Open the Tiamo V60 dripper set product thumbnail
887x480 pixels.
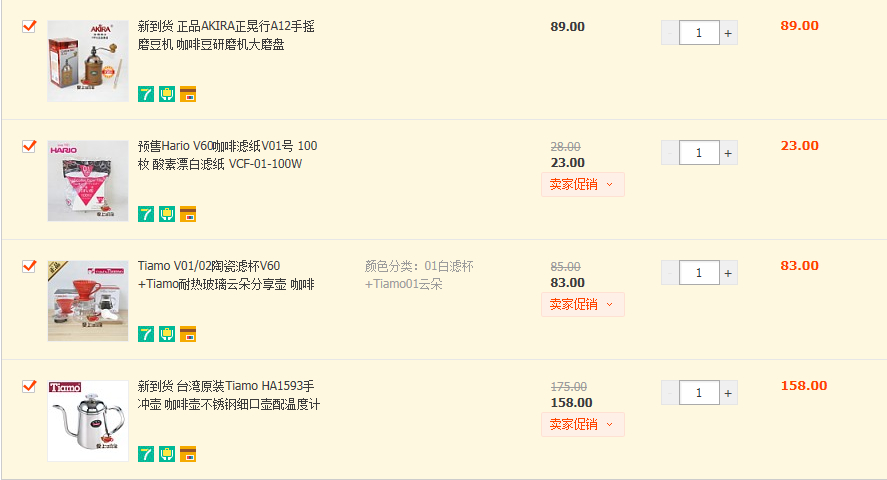tap(88, 300)
